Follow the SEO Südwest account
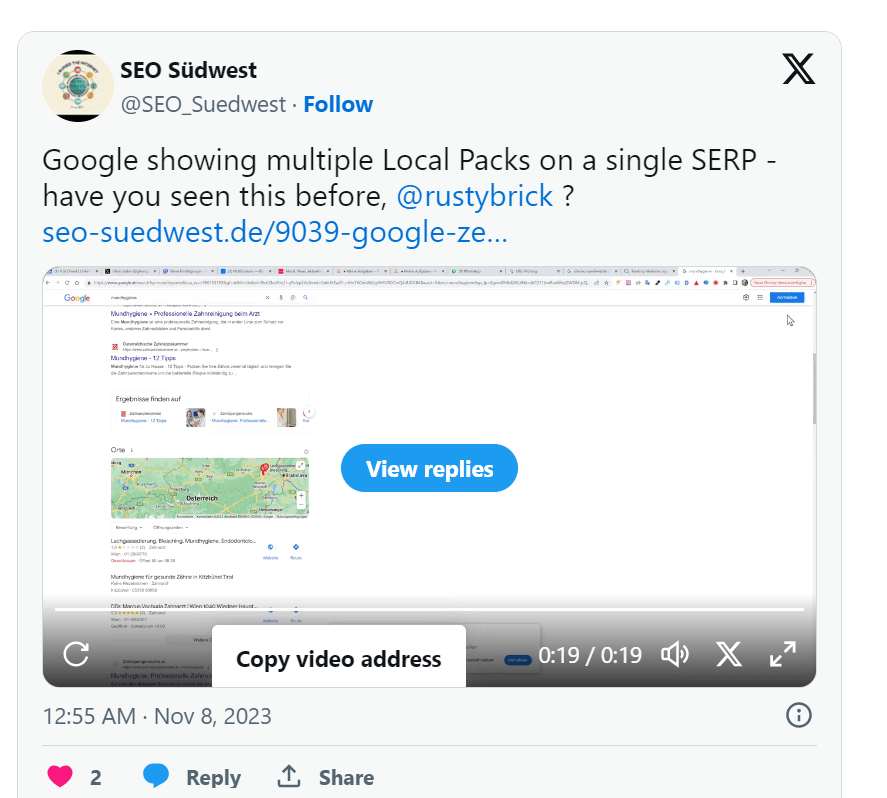887x798 pixels. click(x=338, y=105)
